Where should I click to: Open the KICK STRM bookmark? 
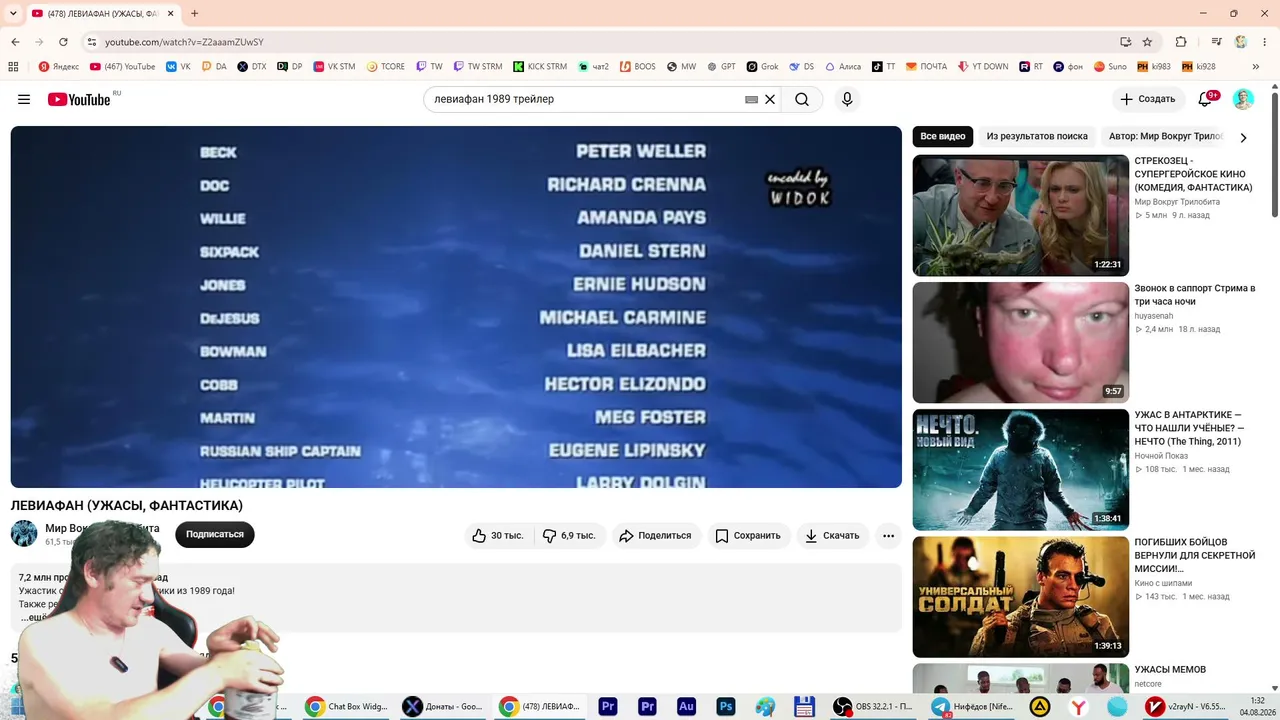540,67
